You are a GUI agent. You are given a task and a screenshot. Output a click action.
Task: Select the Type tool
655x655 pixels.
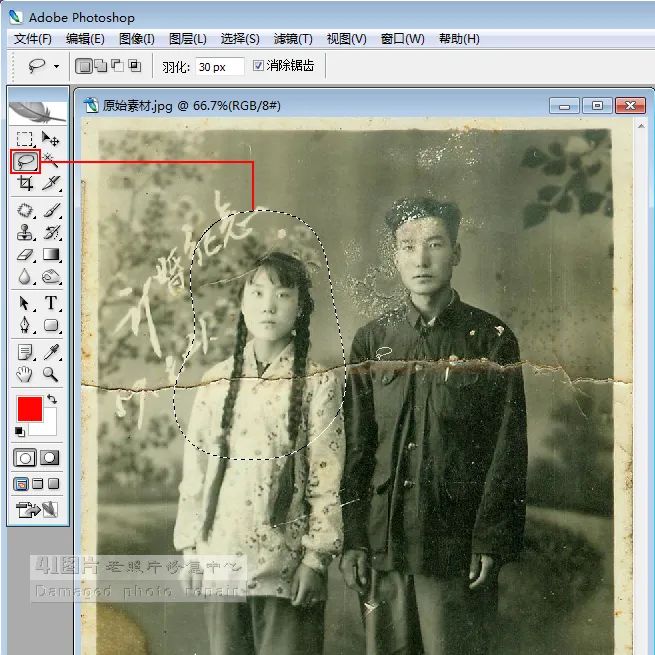[x=51, y=303]
